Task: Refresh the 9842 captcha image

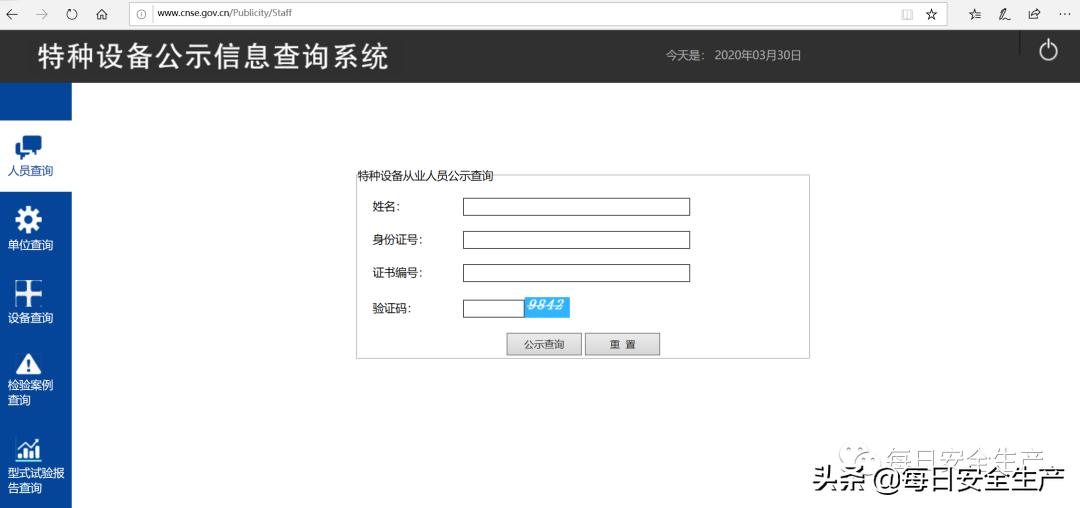Action: point(547,307)
